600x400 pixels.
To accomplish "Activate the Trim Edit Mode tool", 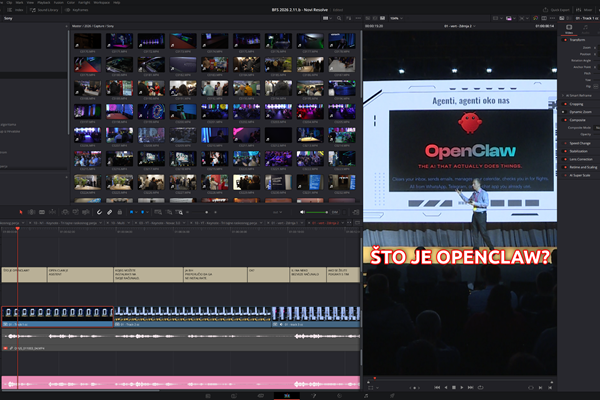I will pyautogui.click(x=31, y=212).
